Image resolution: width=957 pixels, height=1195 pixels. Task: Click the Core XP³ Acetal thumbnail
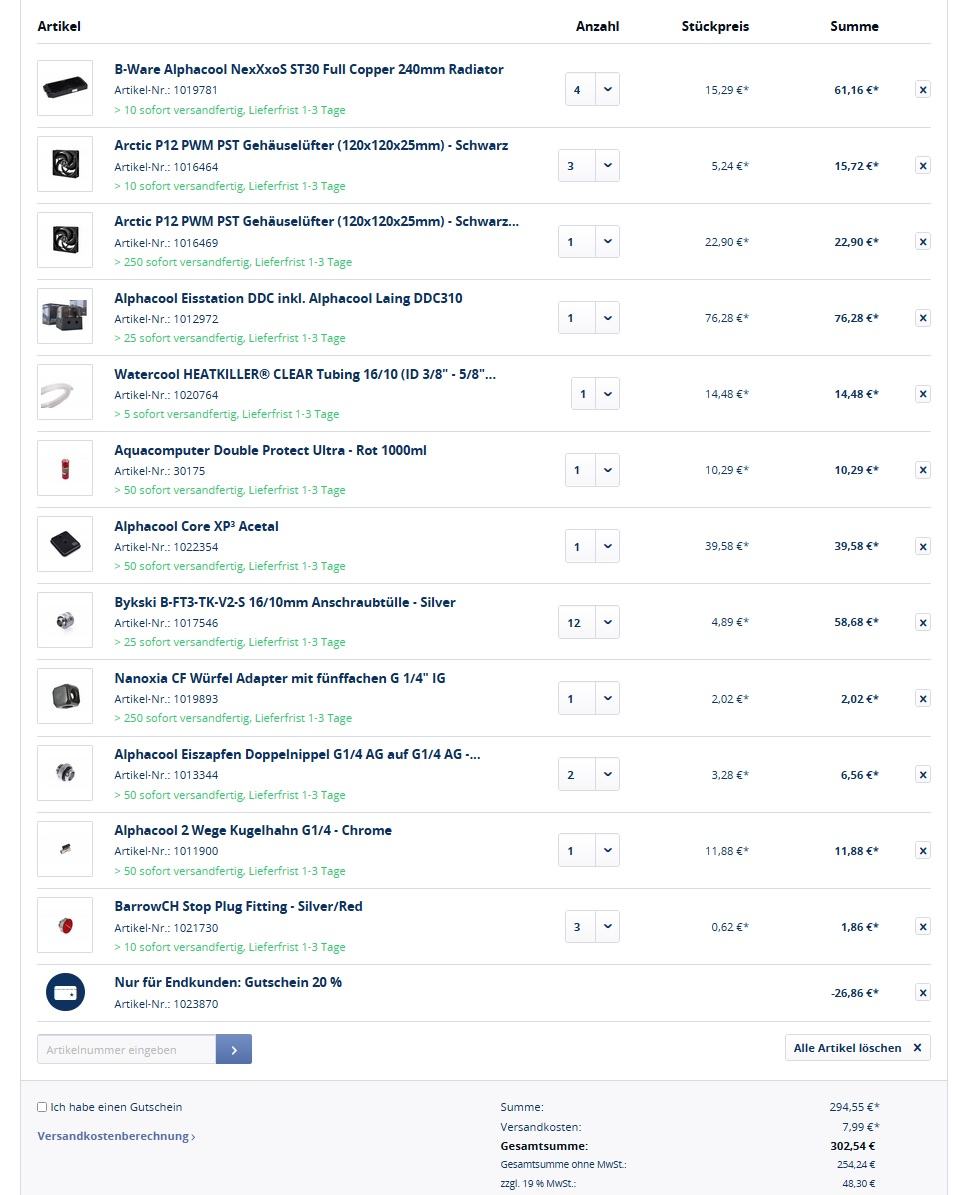click(65, 544)
